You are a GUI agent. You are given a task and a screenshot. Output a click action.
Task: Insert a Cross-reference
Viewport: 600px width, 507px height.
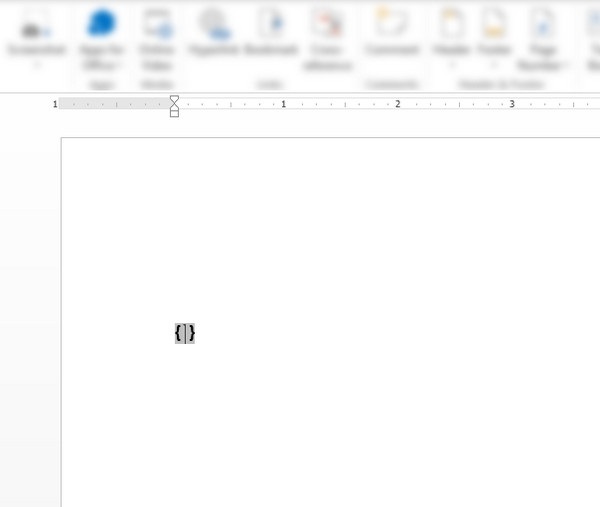tap(327, 24)
